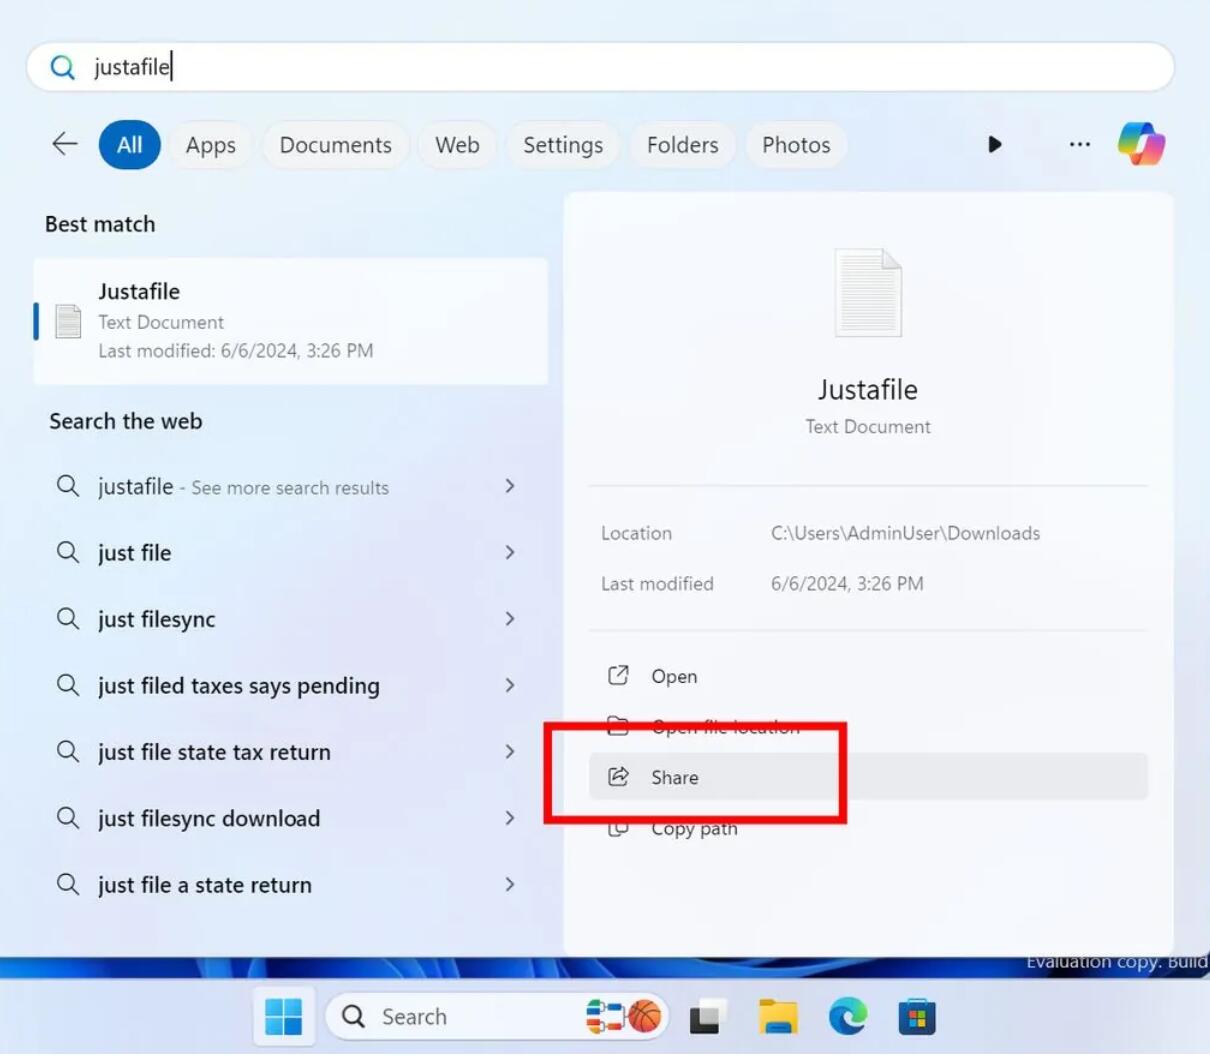Launch Microsoft Edge from the taskbar
The height and width of the screenshot is (1056, 1210).
[x=848, y=1016]
